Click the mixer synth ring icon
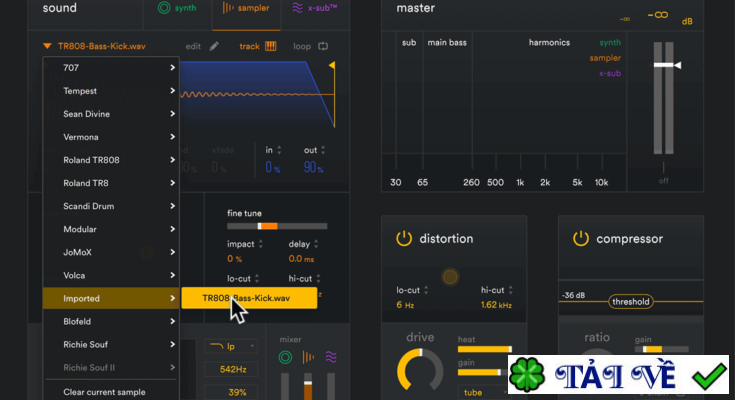 click(285, 357)
